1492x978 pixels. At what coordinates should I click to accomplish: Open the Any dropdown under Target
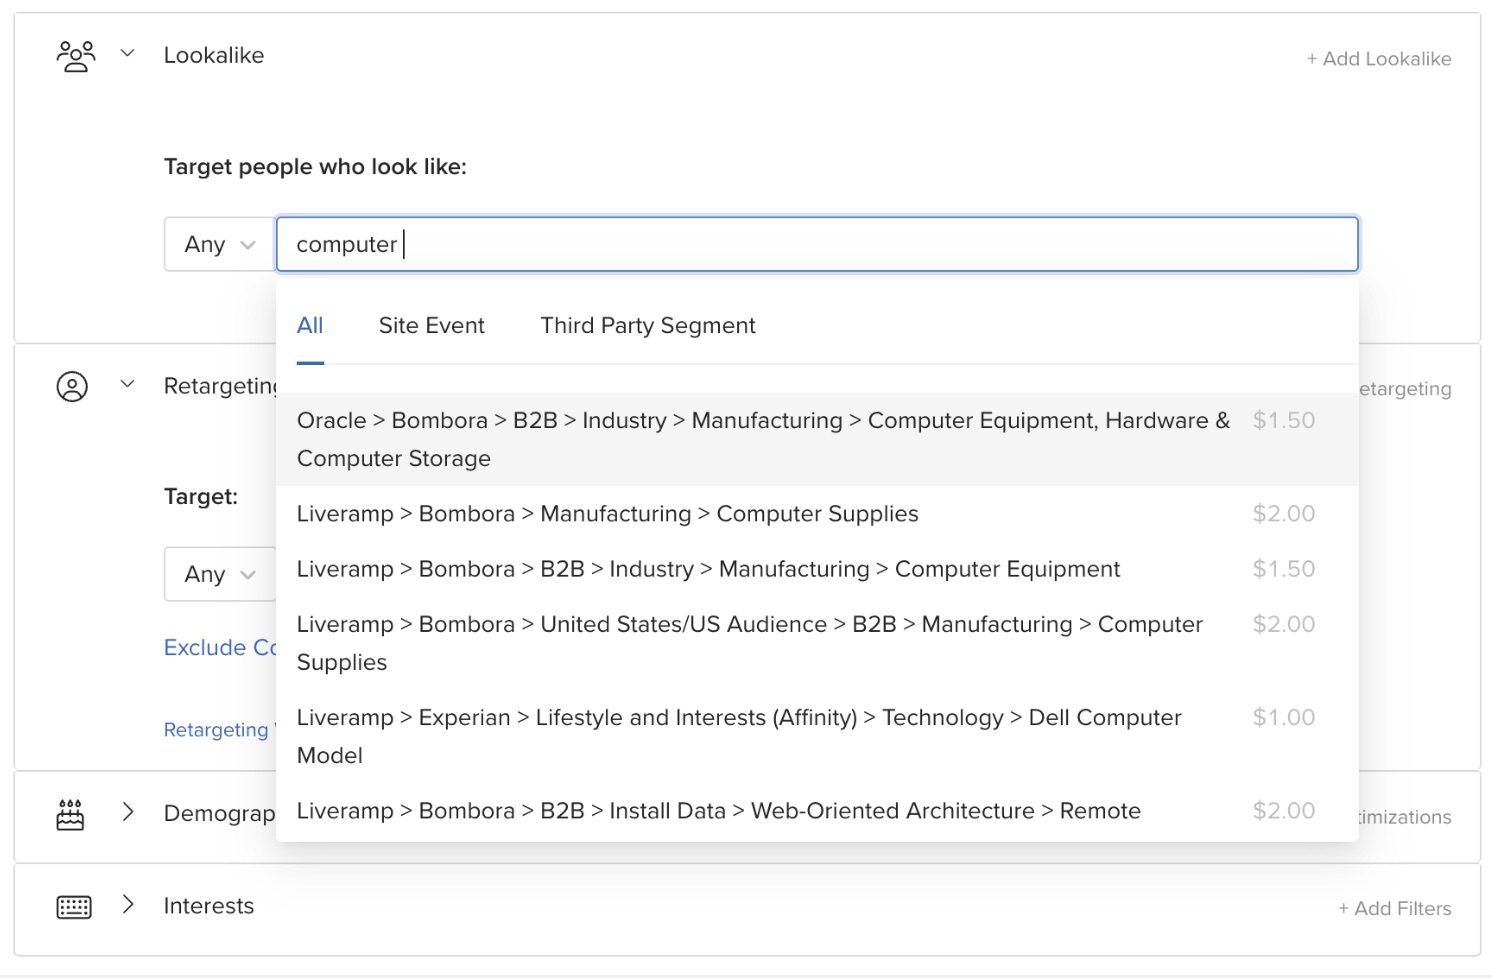pos(220,574)
